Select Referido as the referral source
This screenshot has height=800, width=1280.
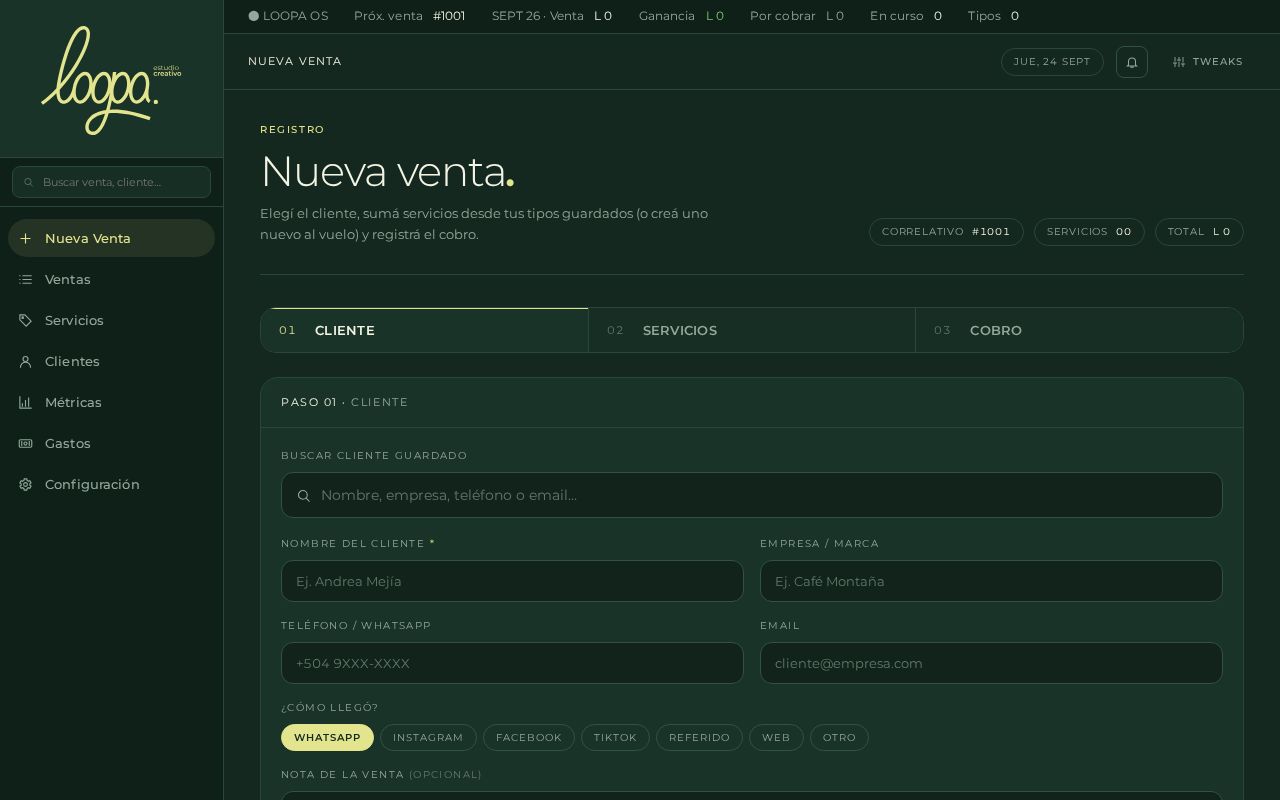699,737
